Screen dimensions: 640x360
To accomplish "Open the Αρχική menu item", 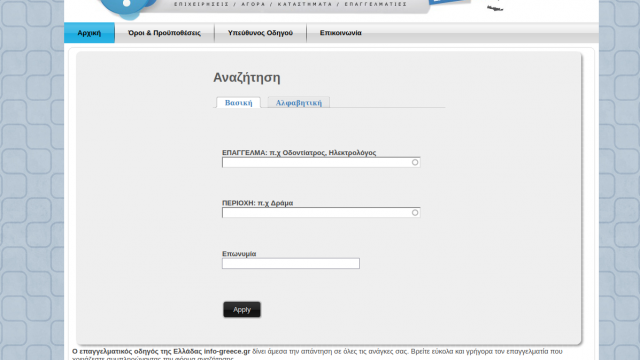I will (x=89, y=33).
